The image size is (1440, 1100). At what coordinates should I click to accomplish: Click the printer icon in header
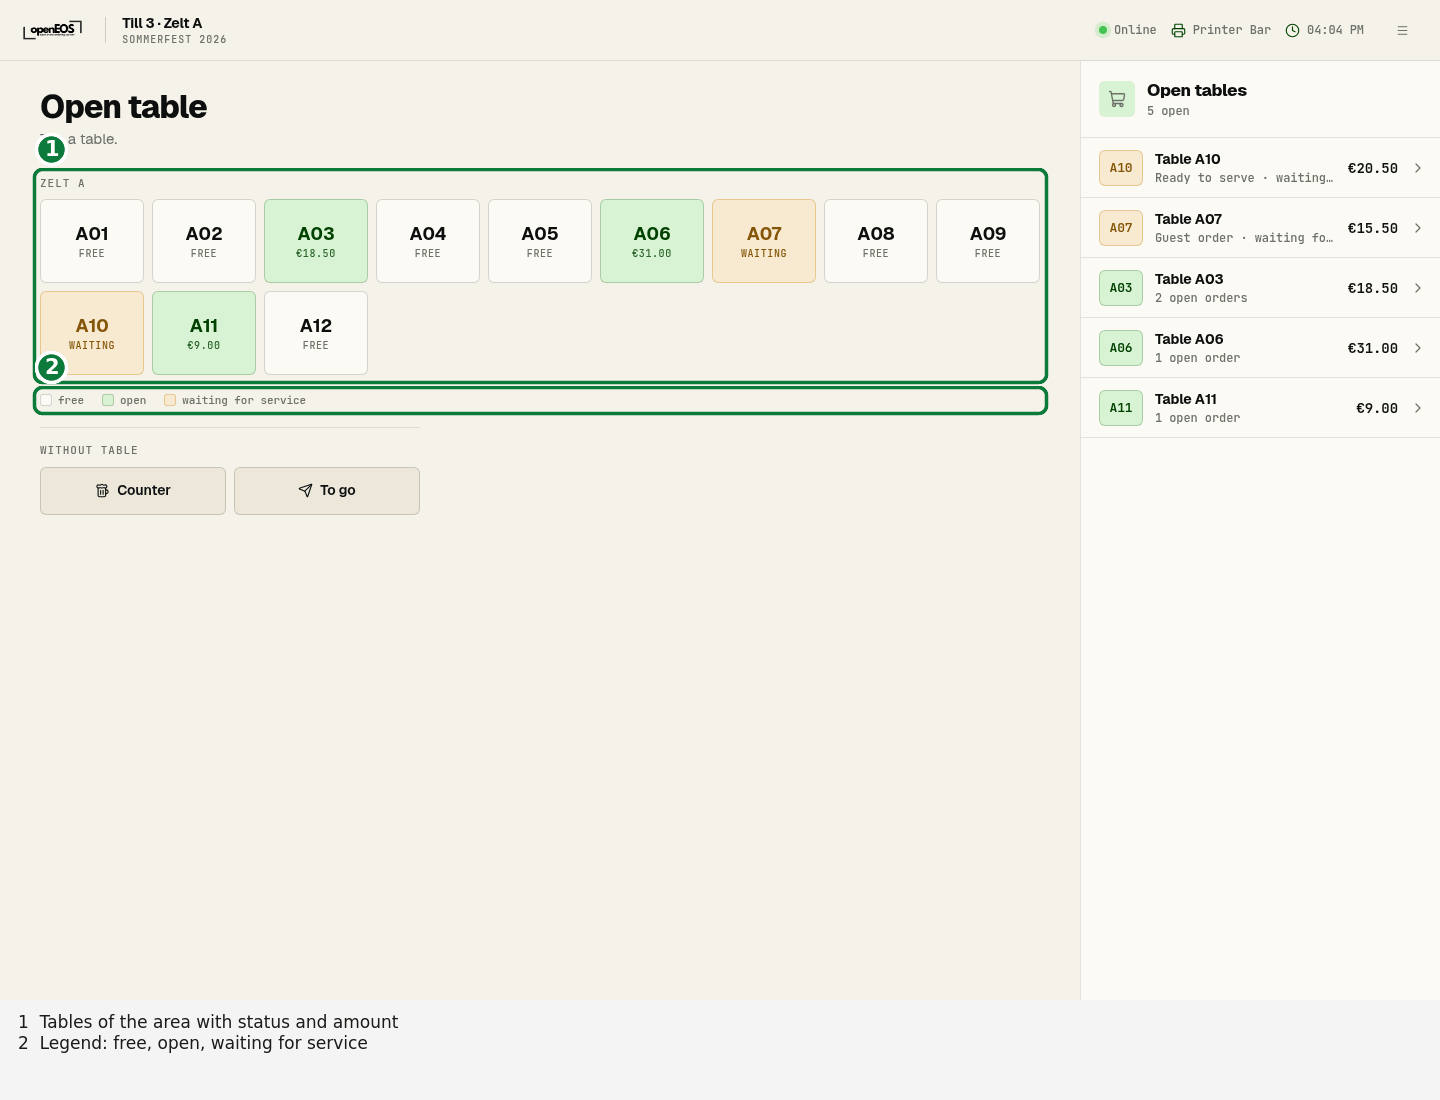click(x=1178, y=30)
